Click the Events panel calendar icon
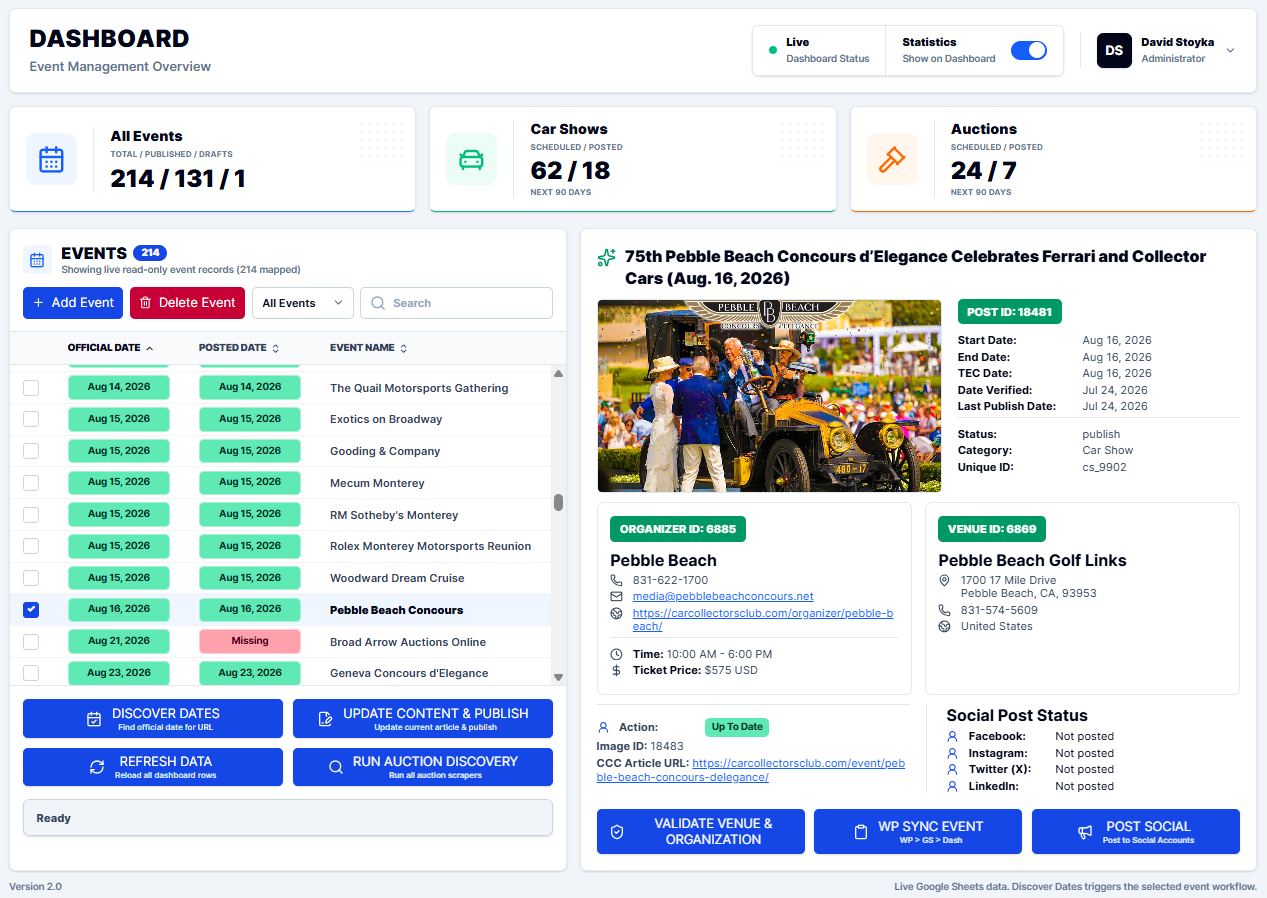This screenshot has height=898, width=1267. [x=37, y=260]
